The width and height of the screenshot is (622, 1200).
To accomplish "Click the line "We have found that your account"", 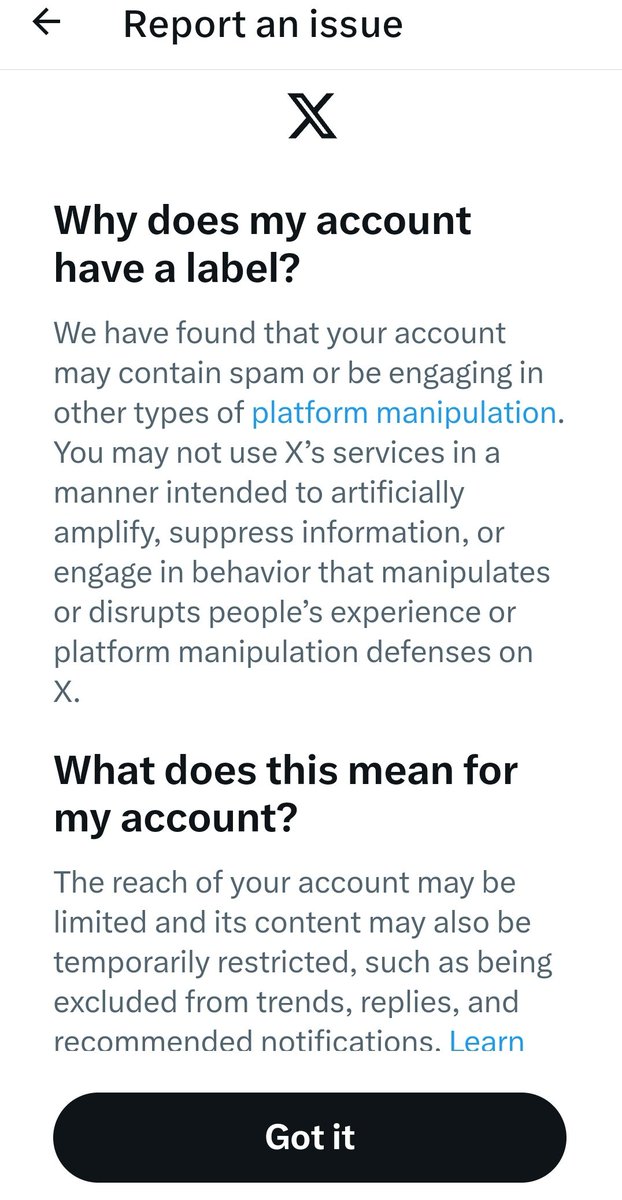I will 280,332.
